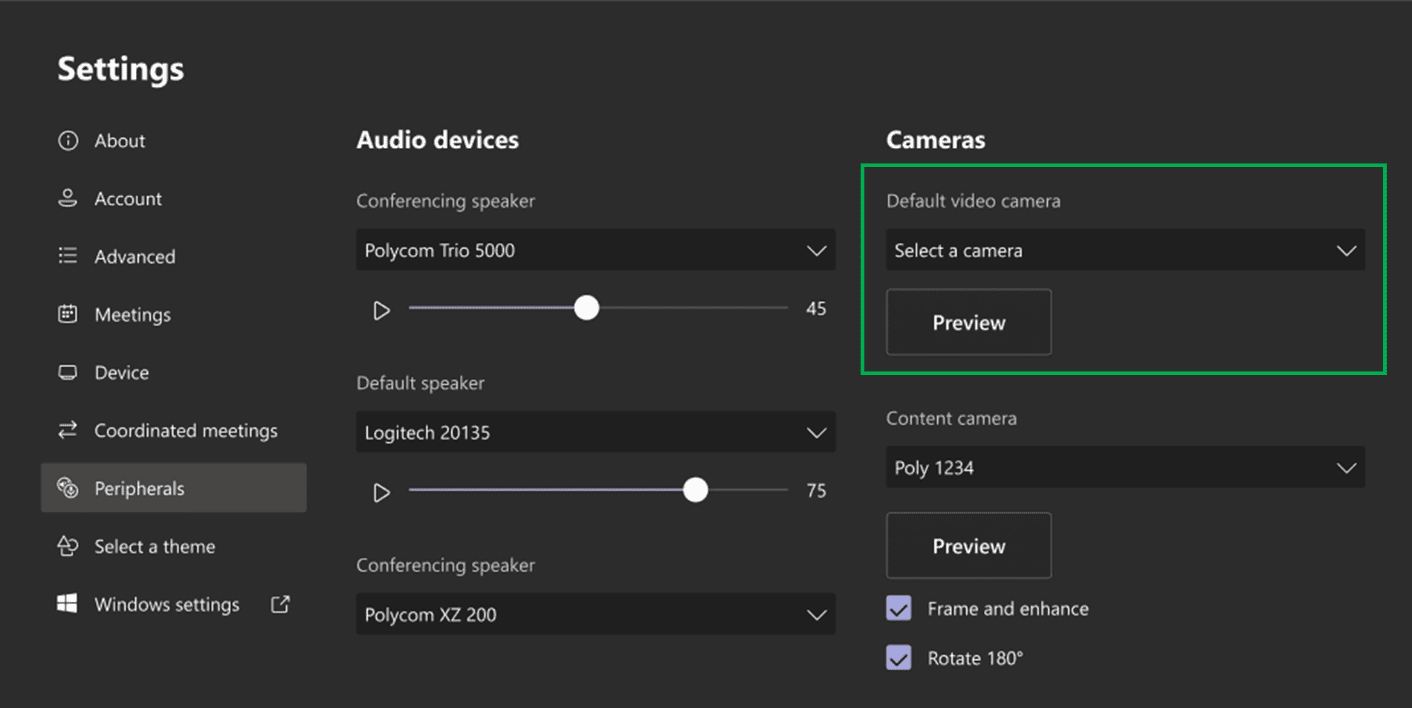Click the Coordinated meetings arrows icon
This screenshot has width=1412, height=708.
pos(67,430)
